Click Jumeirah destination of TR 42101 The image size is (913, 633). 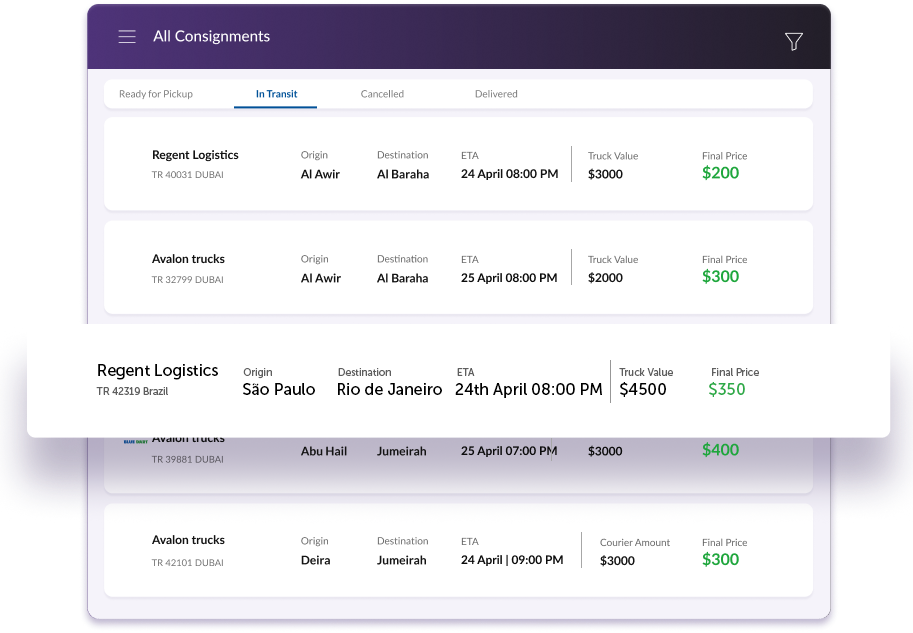(x=401, y=560)
